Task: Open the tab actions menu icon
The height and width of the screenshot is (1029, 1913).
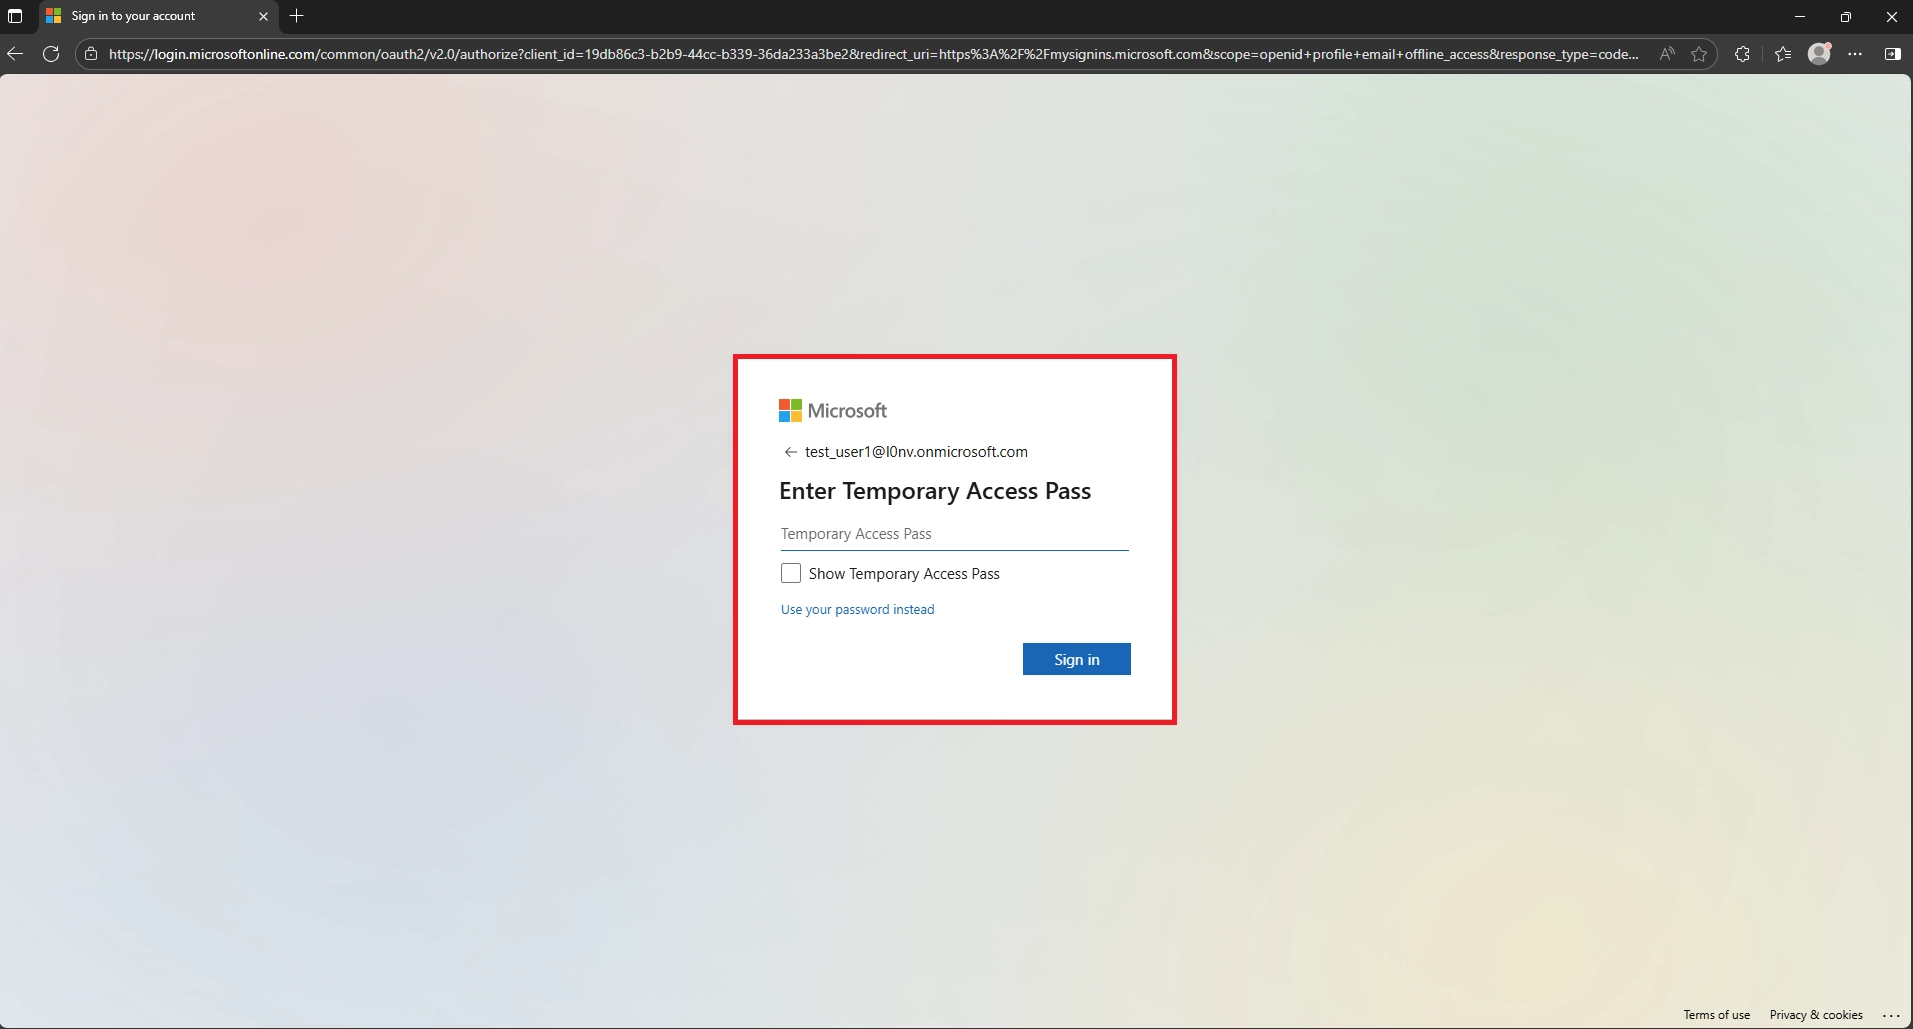Action: point(15,16)
